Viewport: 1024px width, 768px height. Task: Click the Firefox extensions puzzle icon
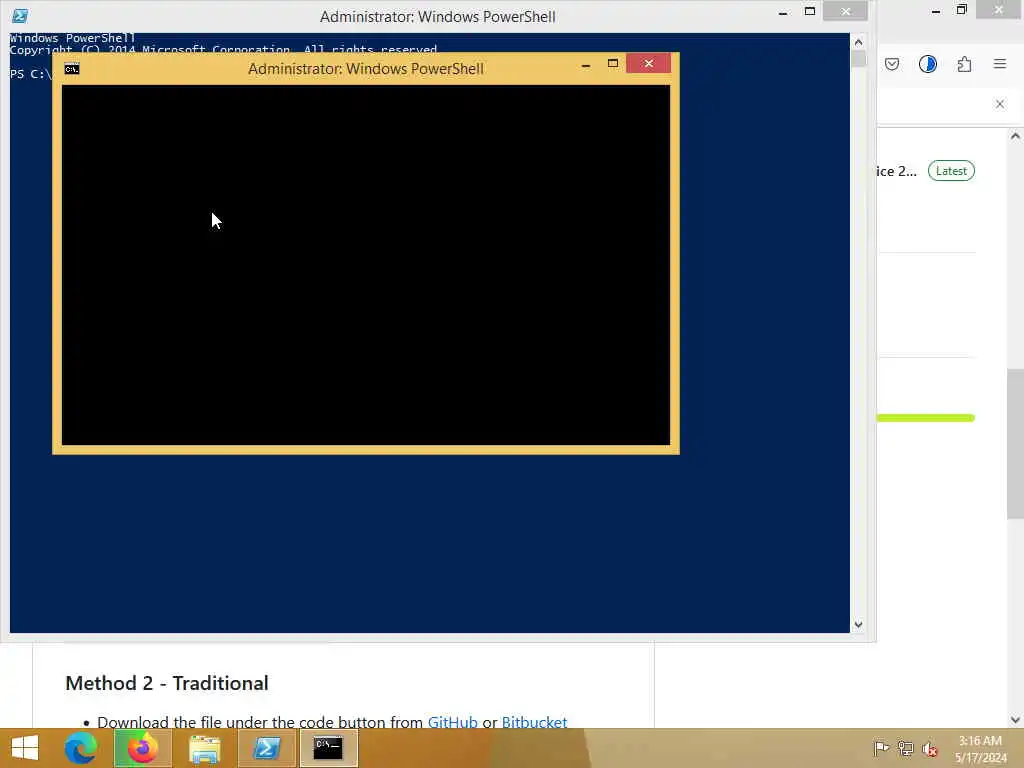click(964, 64)
